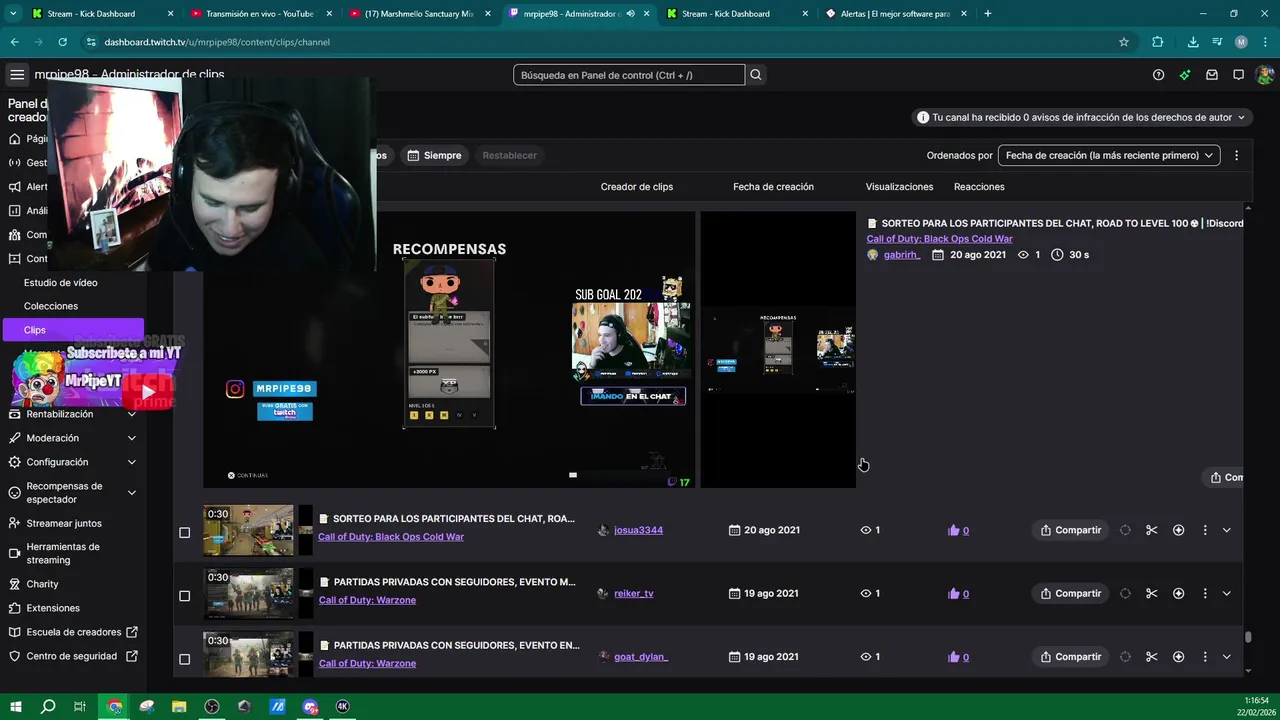This screenshot has width=1280, height=720.
Task: Open the help question-mark icon in header
Action: click(x=1158, y=75)
